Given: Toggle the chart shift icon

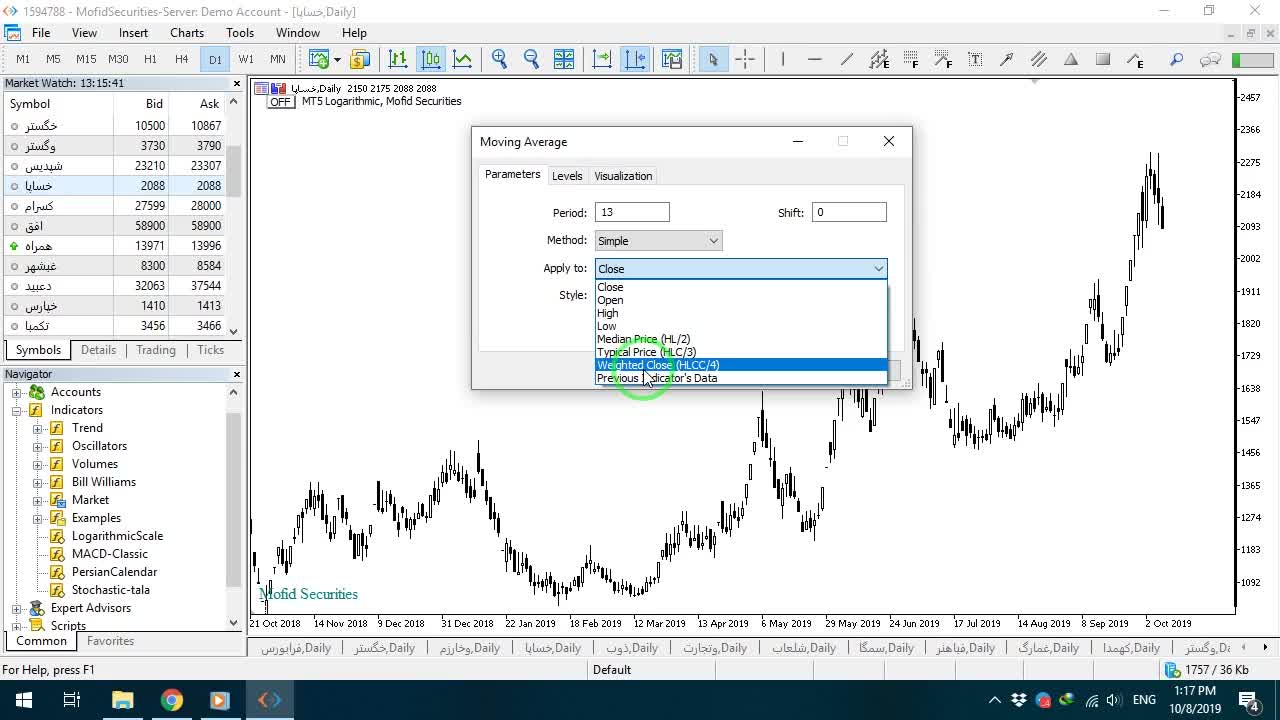Looking at the screenshot, I should tap(635, 59).
